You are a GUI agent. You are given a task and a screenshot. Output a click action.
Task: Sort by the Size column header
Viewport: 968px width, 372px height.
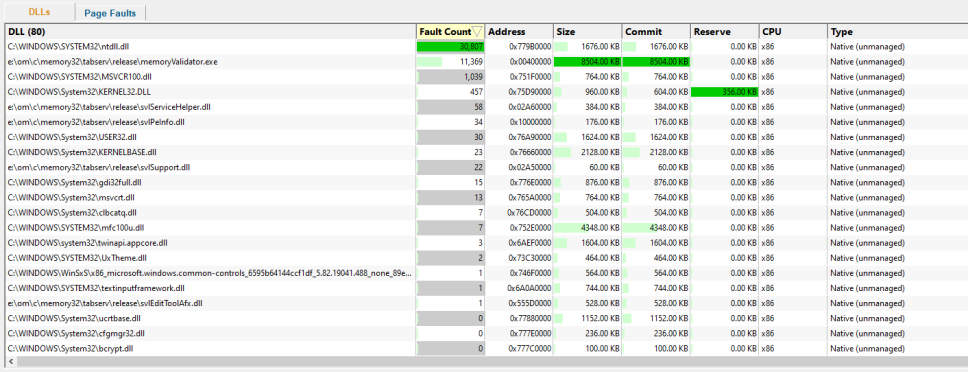click(x=588, y=32)
